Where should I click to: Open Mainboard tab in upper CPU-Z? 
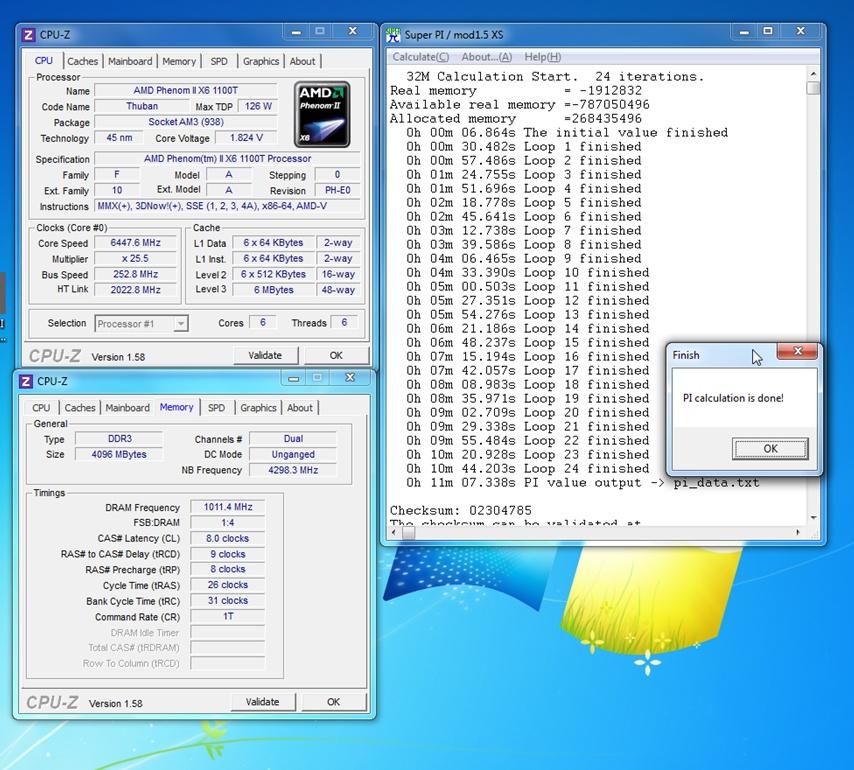click(x=130, y=61)
